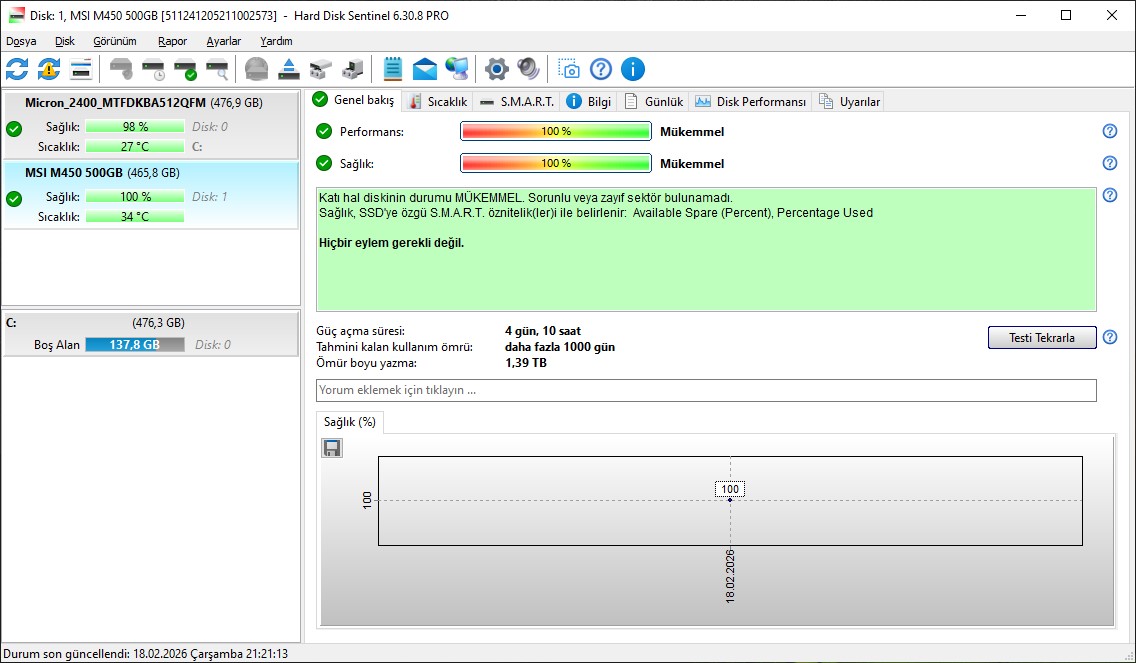Screen dimensions: 1136x663
Task: Switch to the Uyarılar tab
Action: click(849, 101)
